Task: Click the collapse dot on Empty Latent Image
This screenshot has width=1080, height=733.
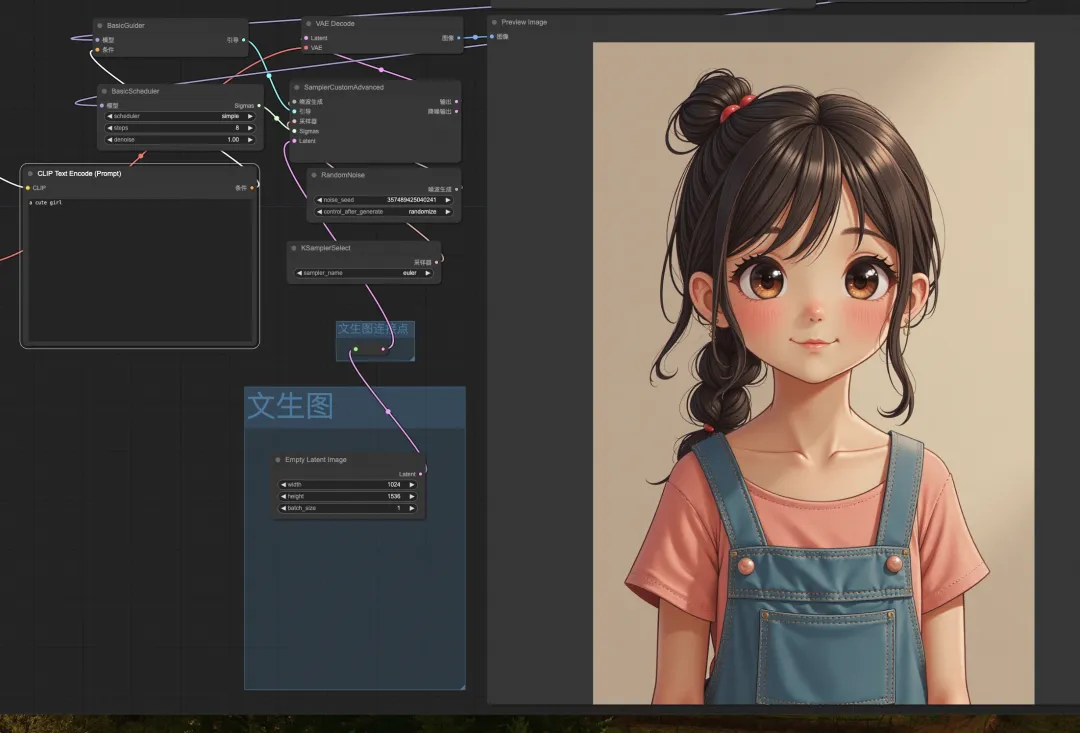Action: tap(278, 460)
